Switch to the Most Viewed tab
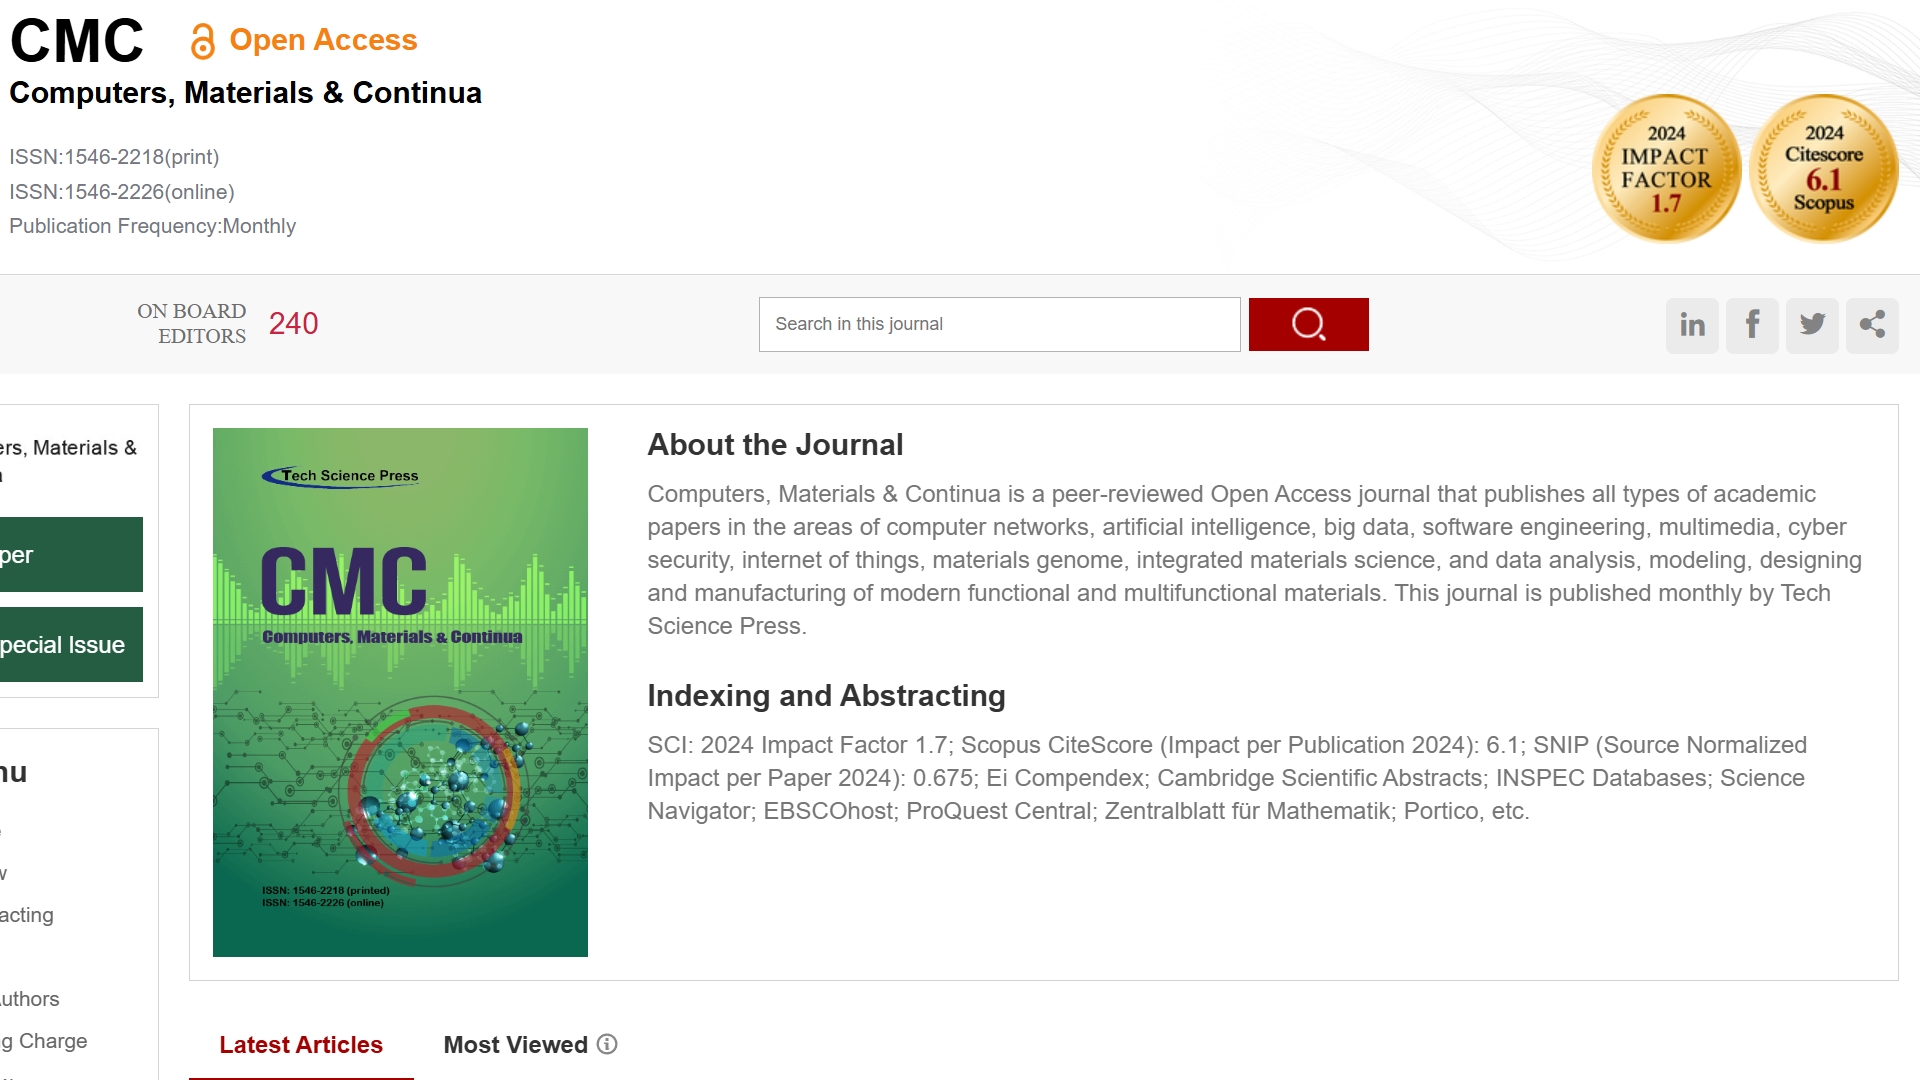Image resolution: width=1920 pixels, height=1080 pixels. click(x=515, y=1045)
